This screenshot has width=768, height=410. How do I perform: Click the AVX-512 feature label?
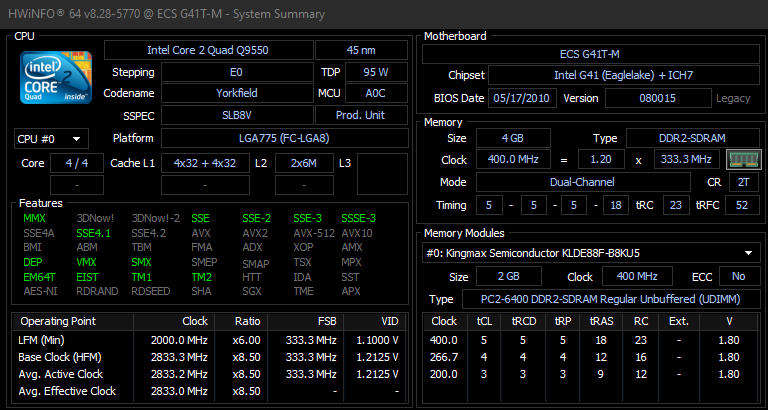pos(314,233)
